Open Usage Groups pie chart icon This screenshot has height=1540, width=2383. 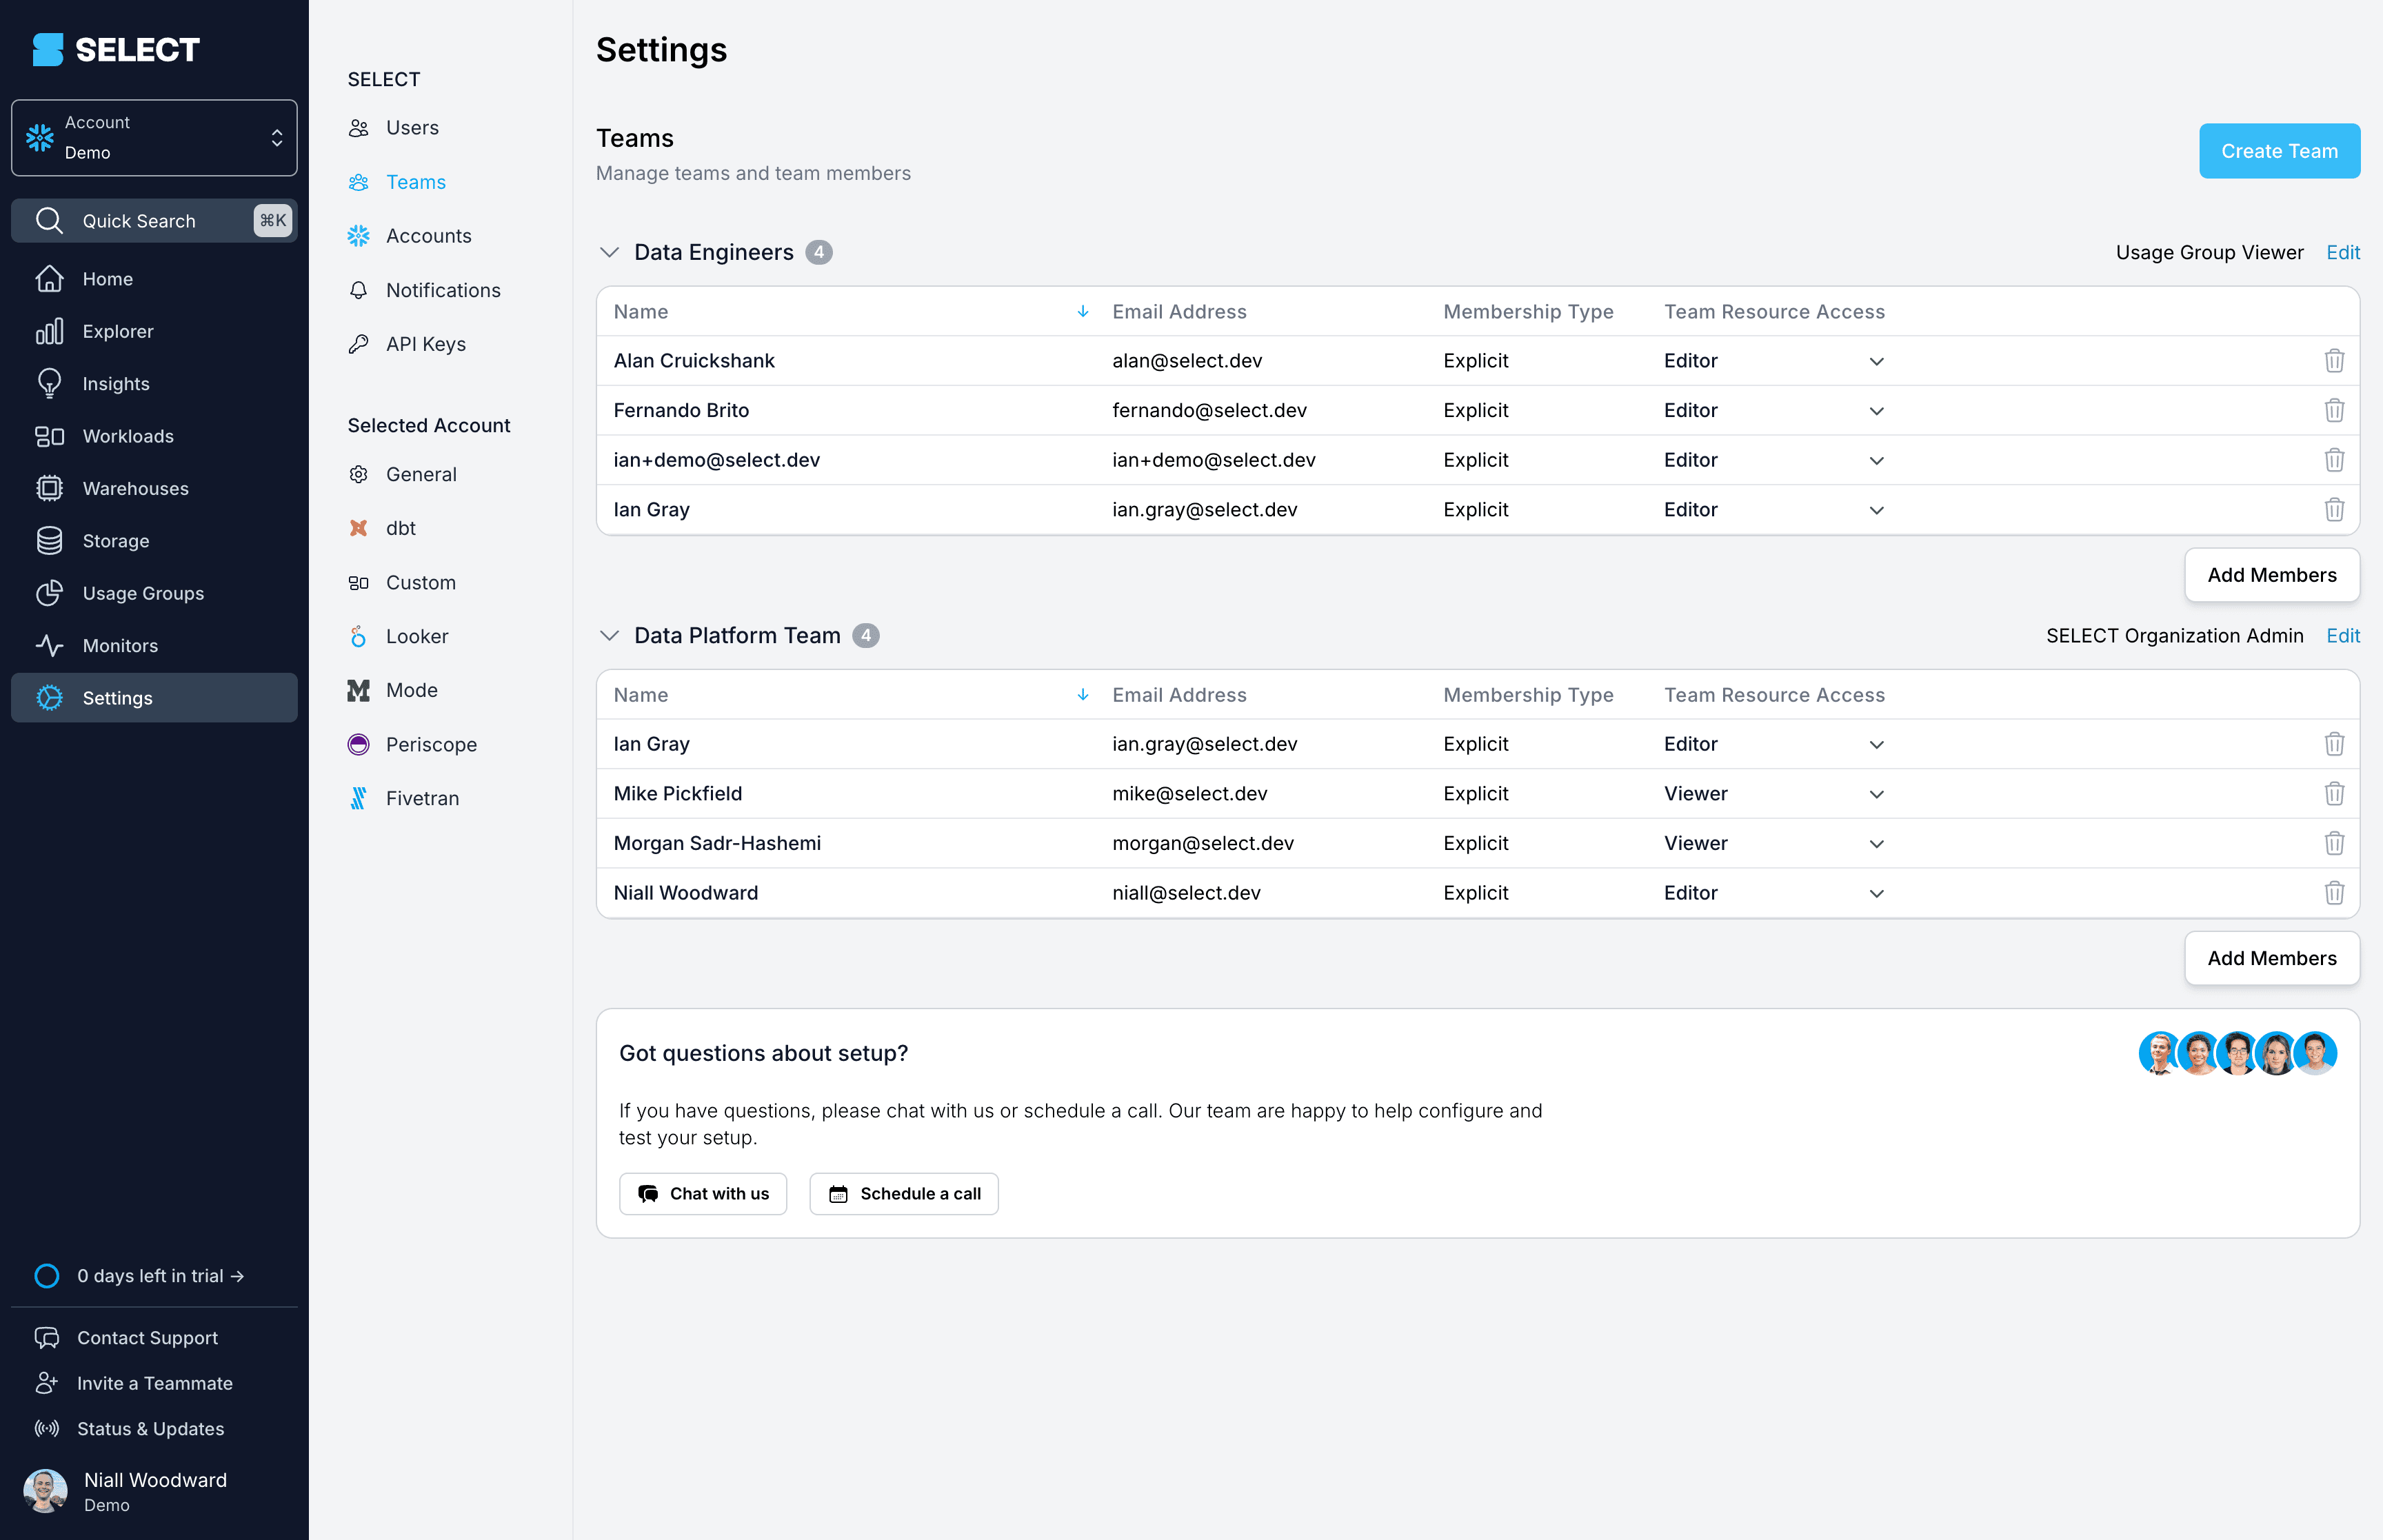(x=49, y=593)
